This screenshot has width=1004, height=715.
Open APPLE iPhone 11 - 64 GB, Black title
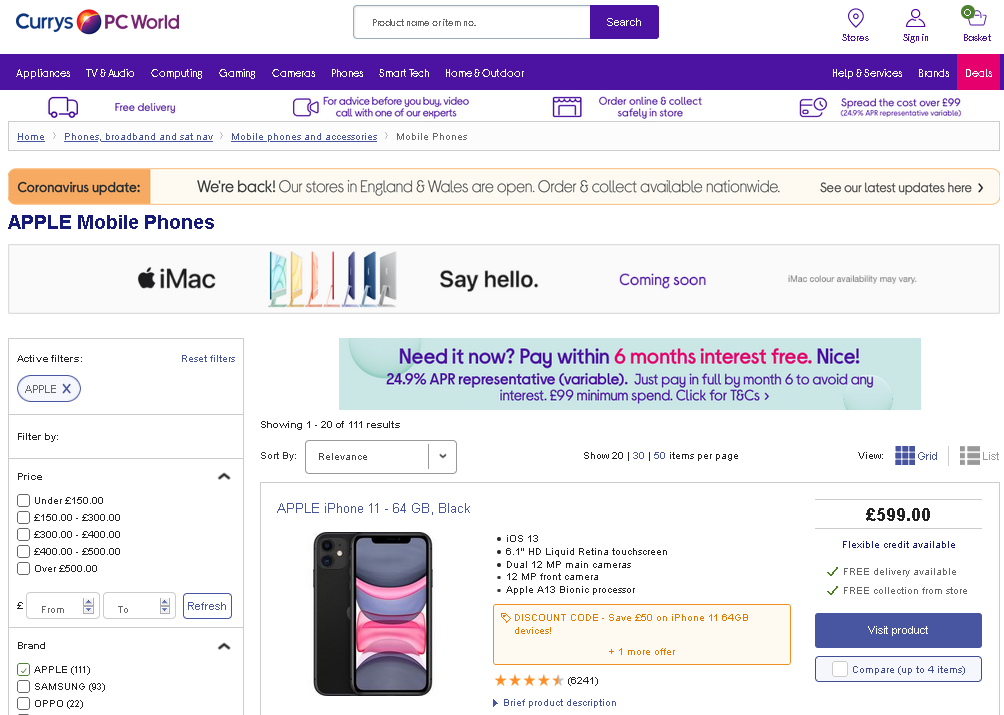(x=373, y=508)
